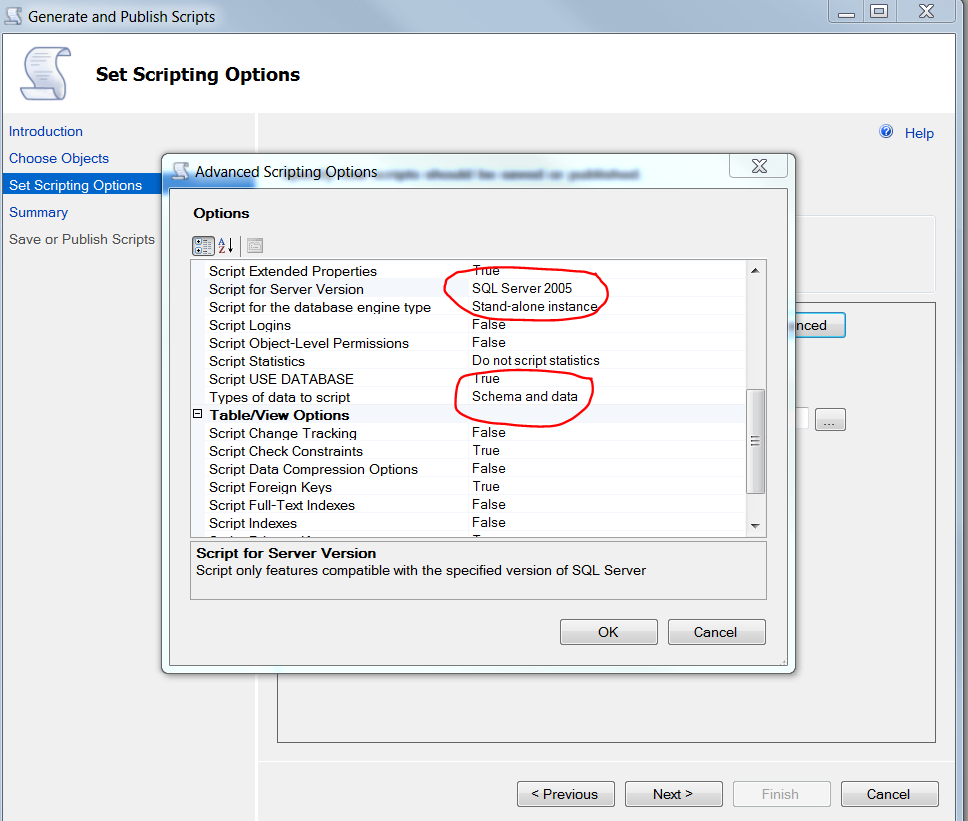Open the Introduction wizard page
The height and width of the screenshot is (821, 968).
46,131
